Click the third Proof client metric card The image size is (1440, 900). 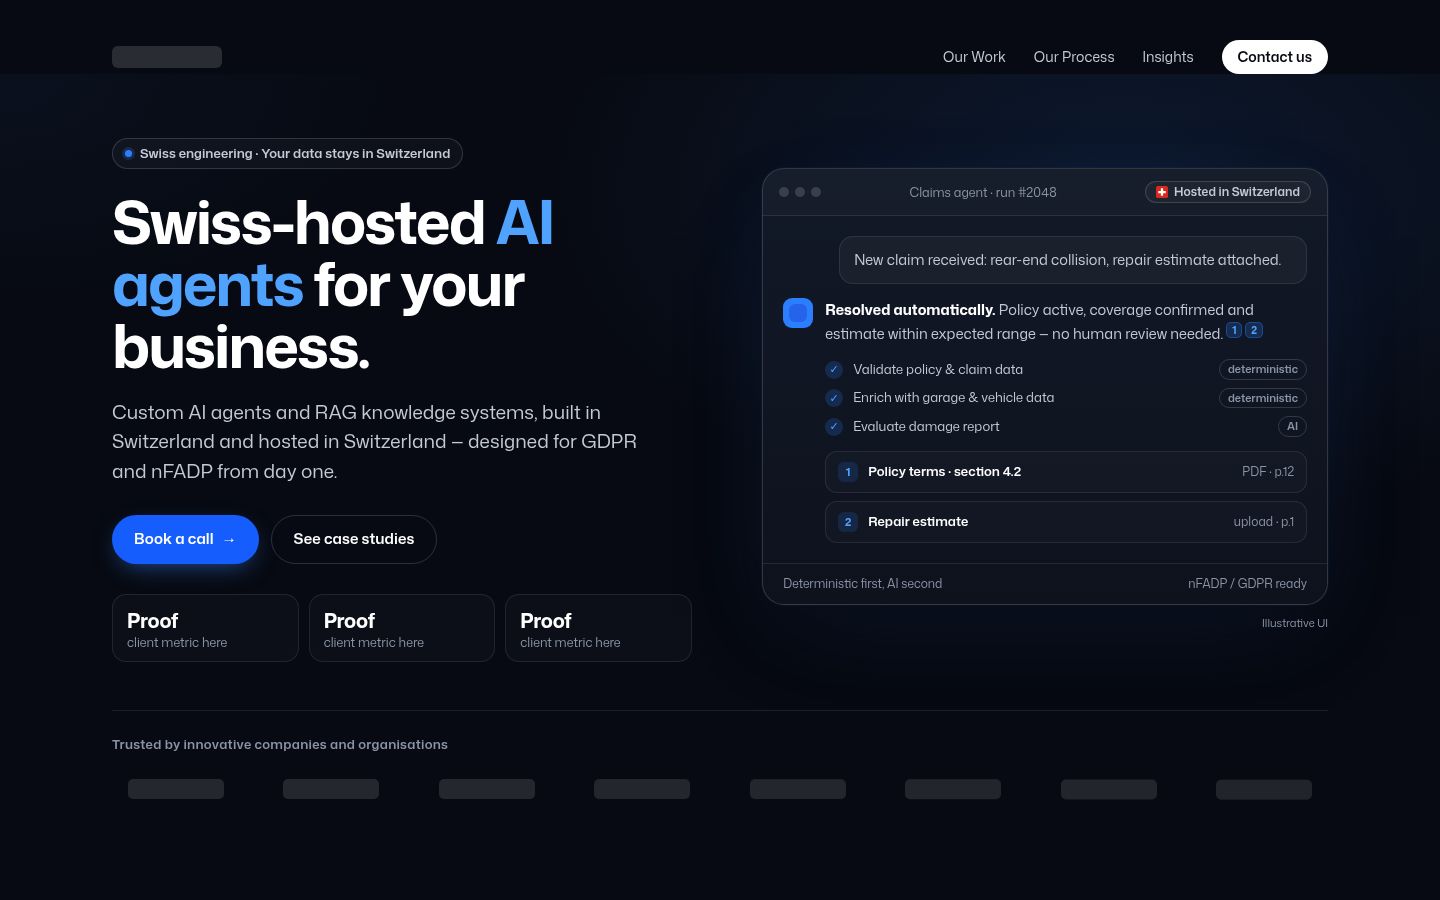click(598, 628)
